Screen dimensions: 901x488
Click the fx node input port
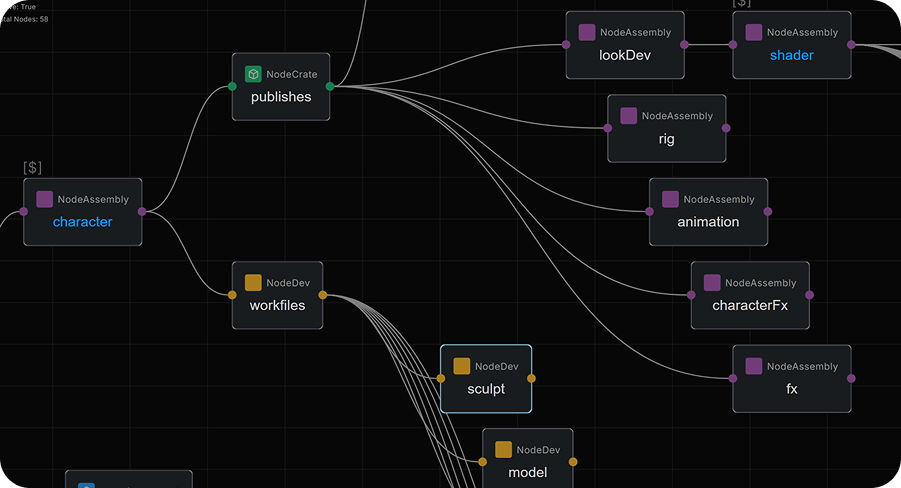point(733,378)
